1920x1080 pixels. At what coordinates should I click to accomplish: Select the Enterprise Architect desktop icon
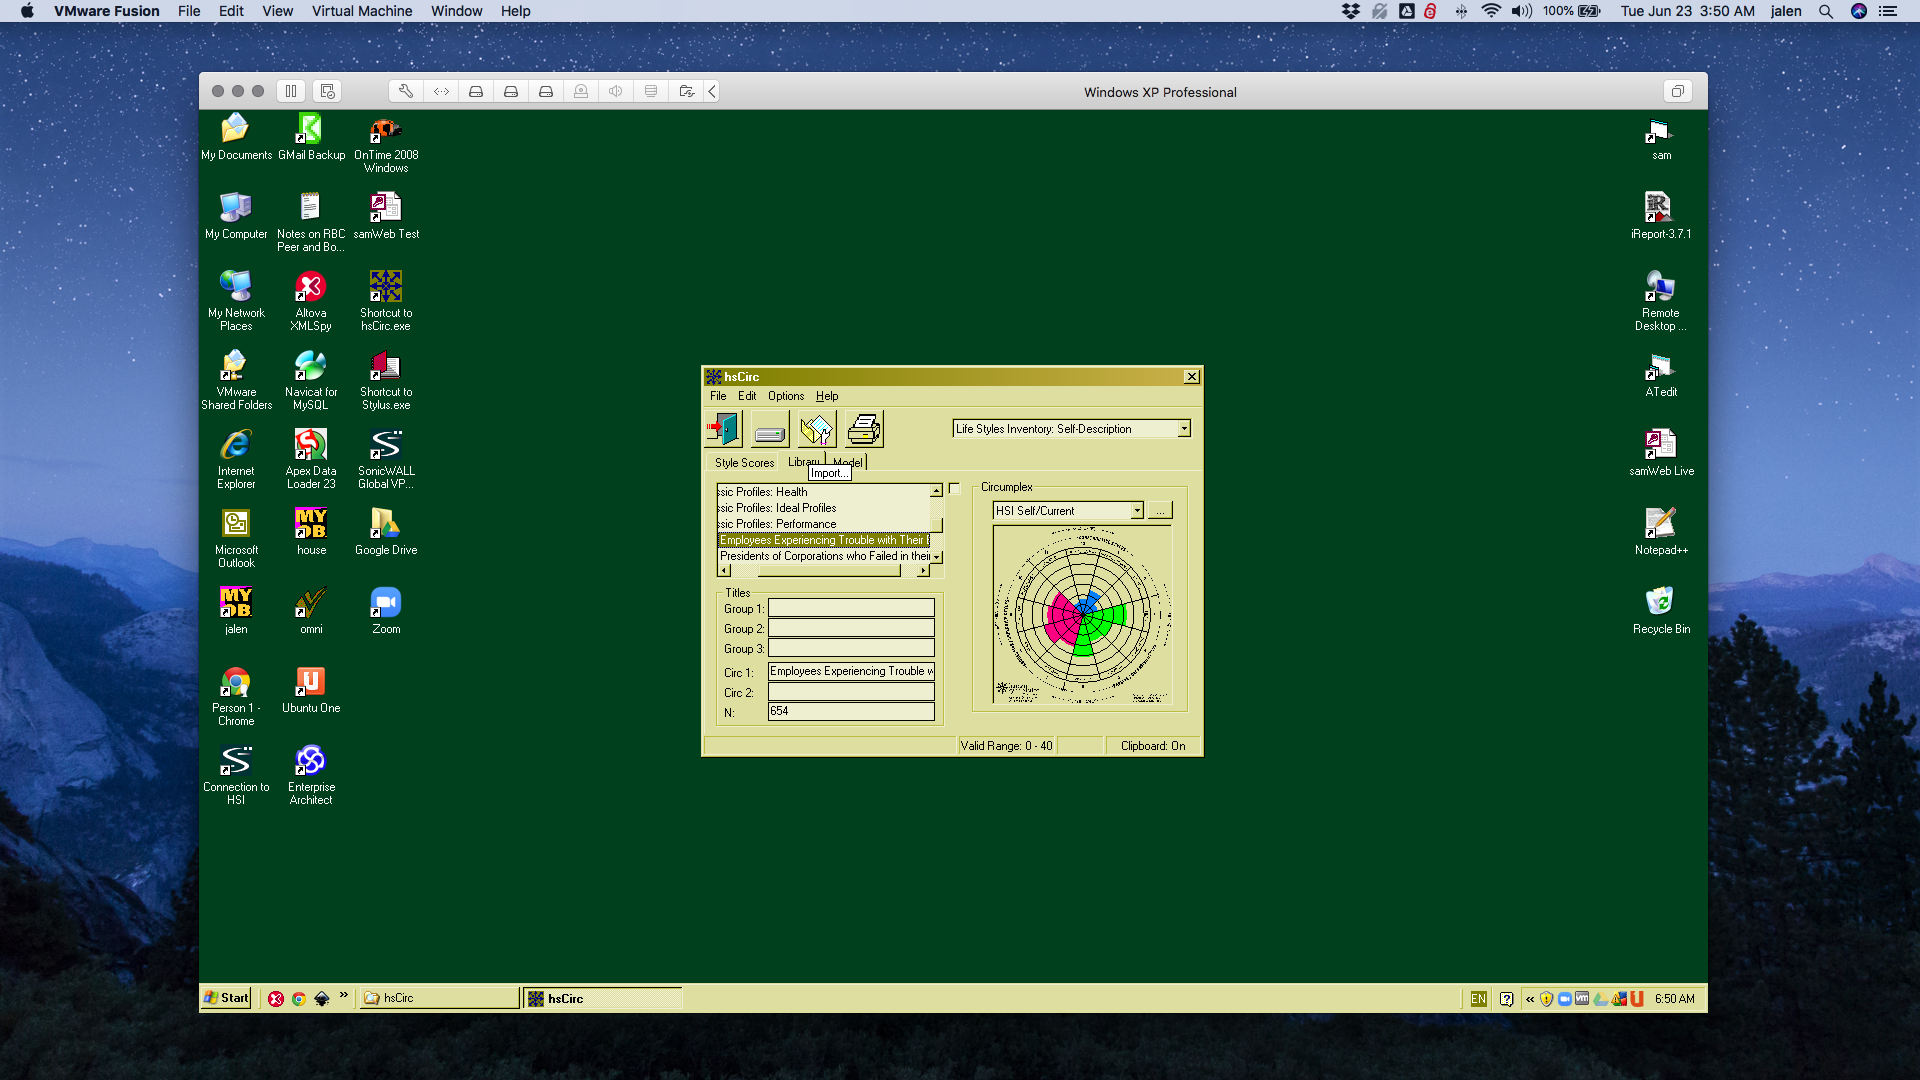coord(311,774)
